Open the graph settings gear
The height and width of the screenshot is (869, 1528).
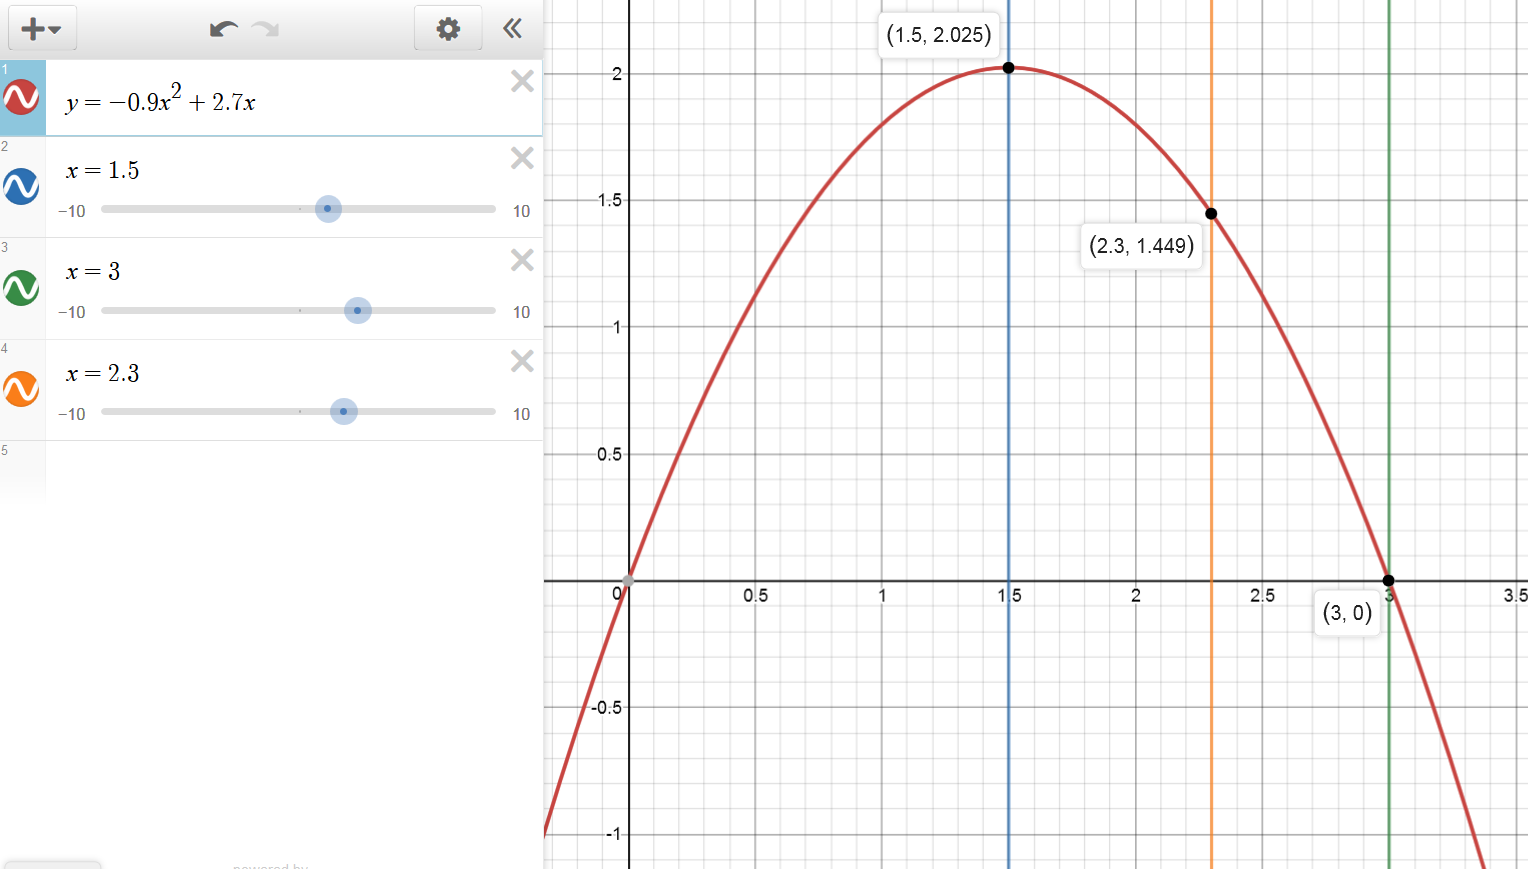click(x=448, y=29)
